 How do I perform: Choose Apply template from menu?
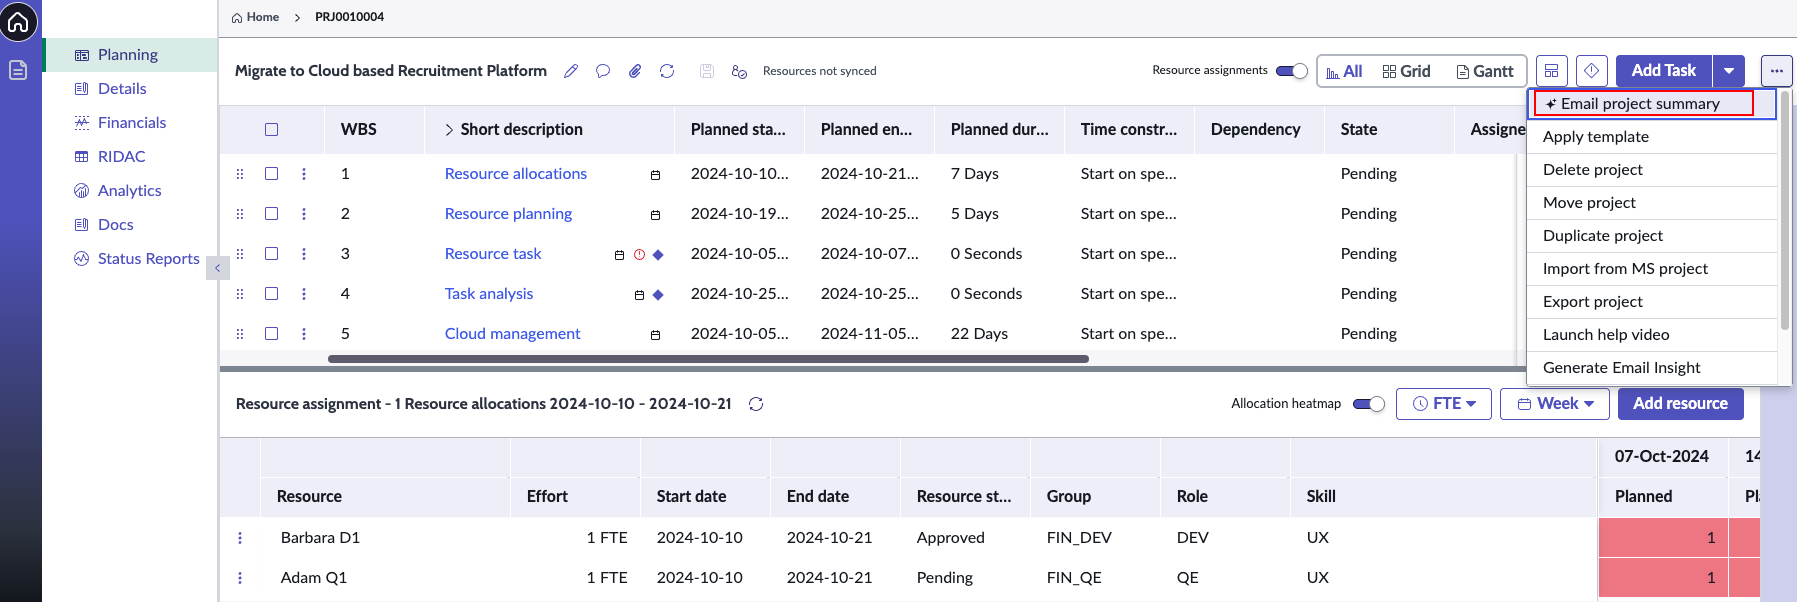(1652, 137)
